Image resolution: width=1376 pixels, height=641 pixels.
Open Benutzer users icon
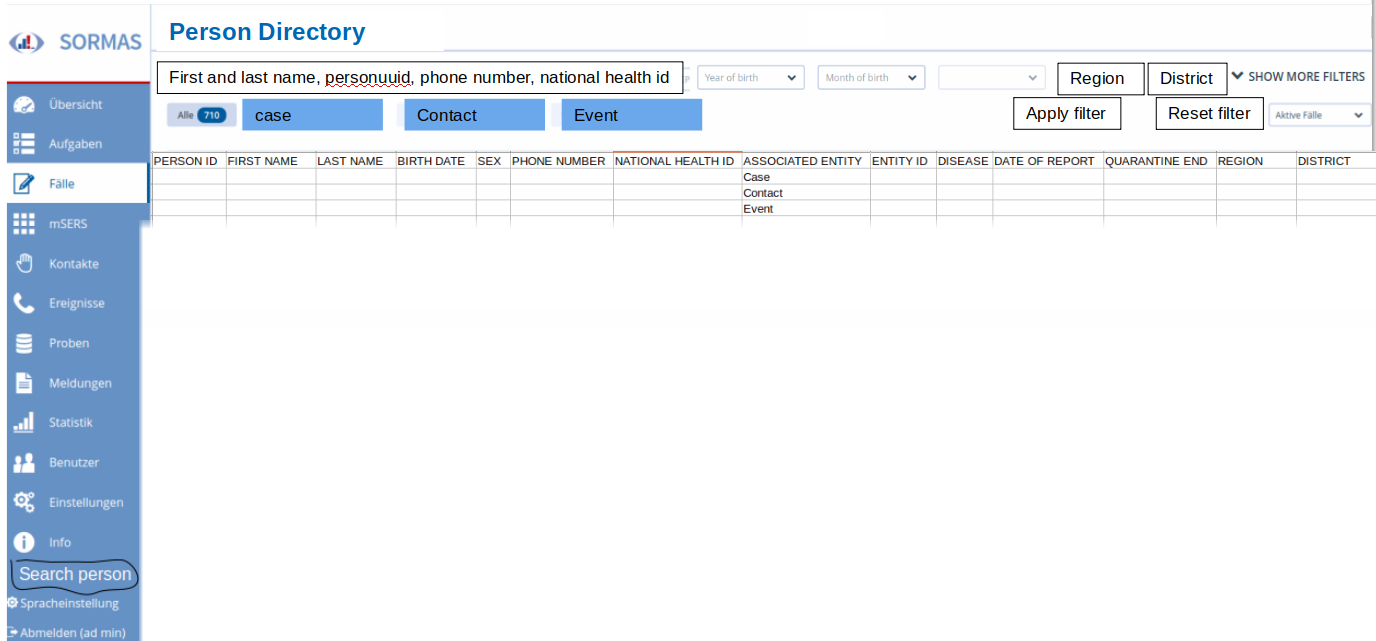click(x=25, y=462)
